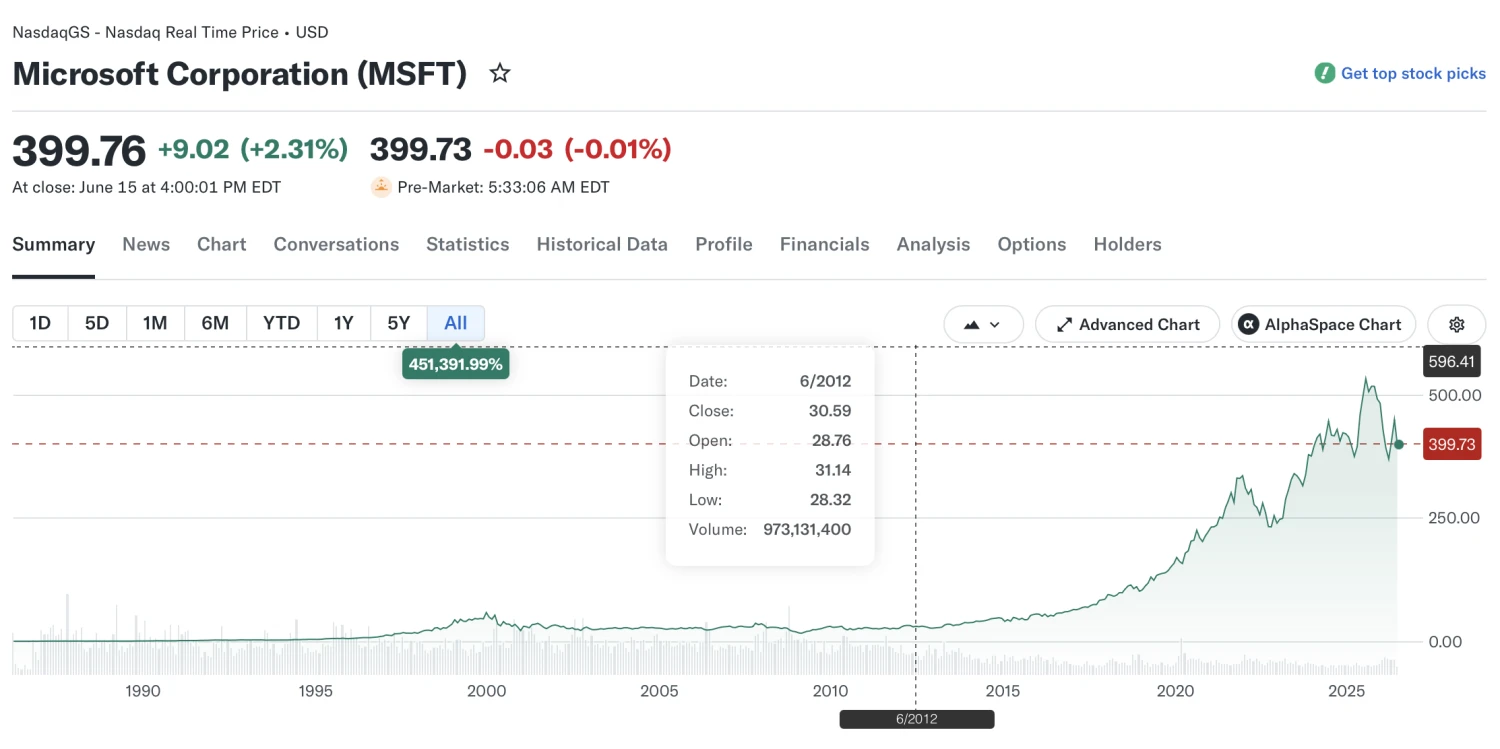Click Get top stock picks link
This screenshot has height=749, width=1500.
click(x=1413, y=73)
